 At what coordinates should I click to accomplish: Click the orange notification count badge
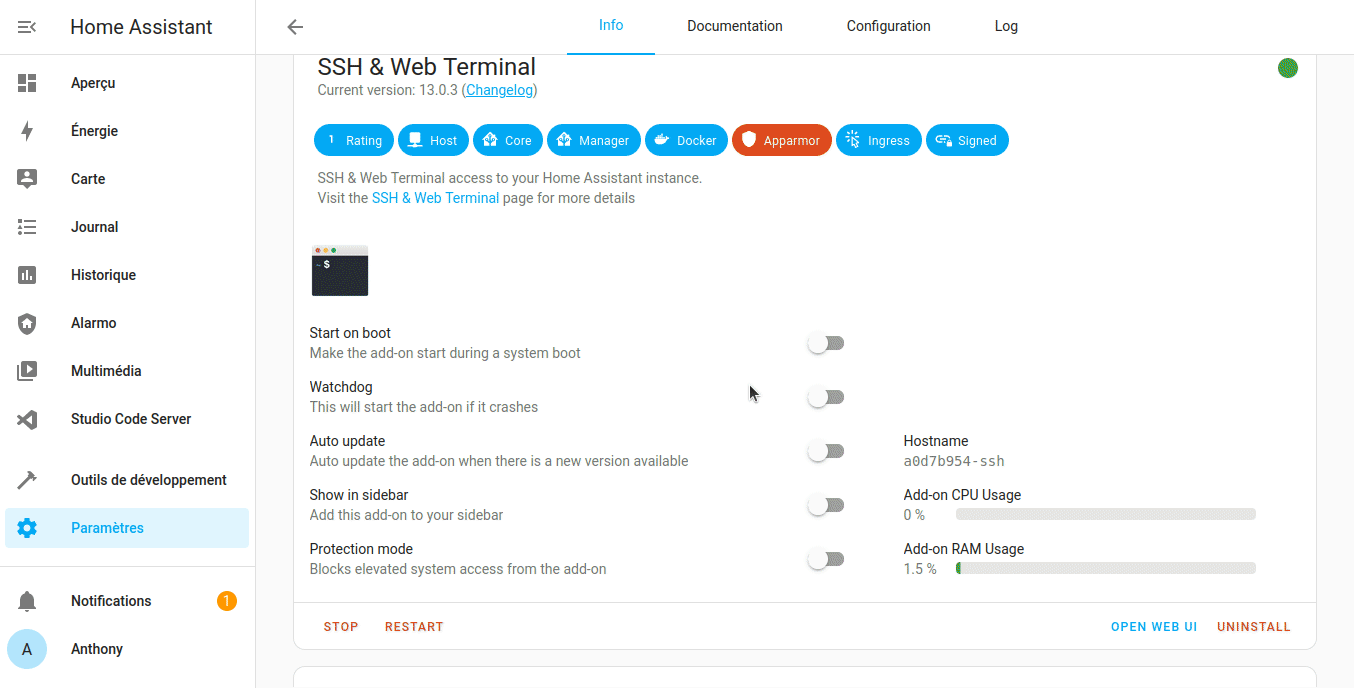227,601
